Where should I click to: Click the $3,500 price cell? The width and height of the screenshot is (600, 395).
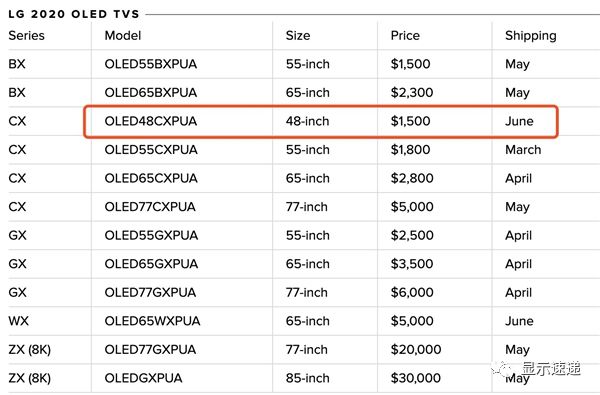(412, 264)
